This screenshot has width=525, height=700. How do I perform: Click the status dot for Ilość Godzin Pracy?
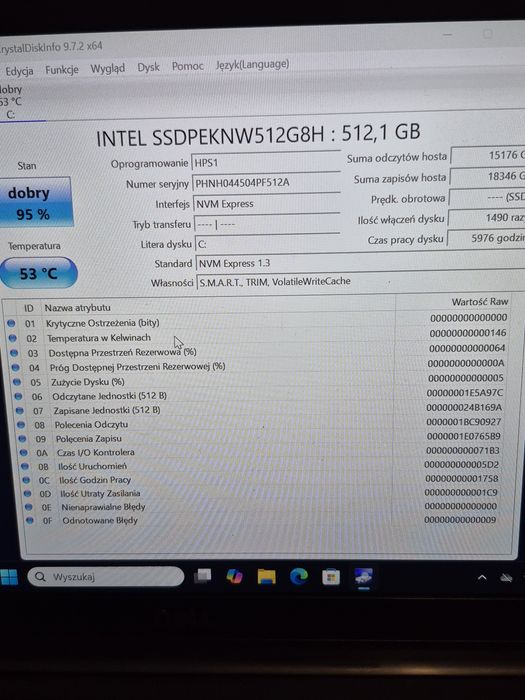[x=26, y=480]
